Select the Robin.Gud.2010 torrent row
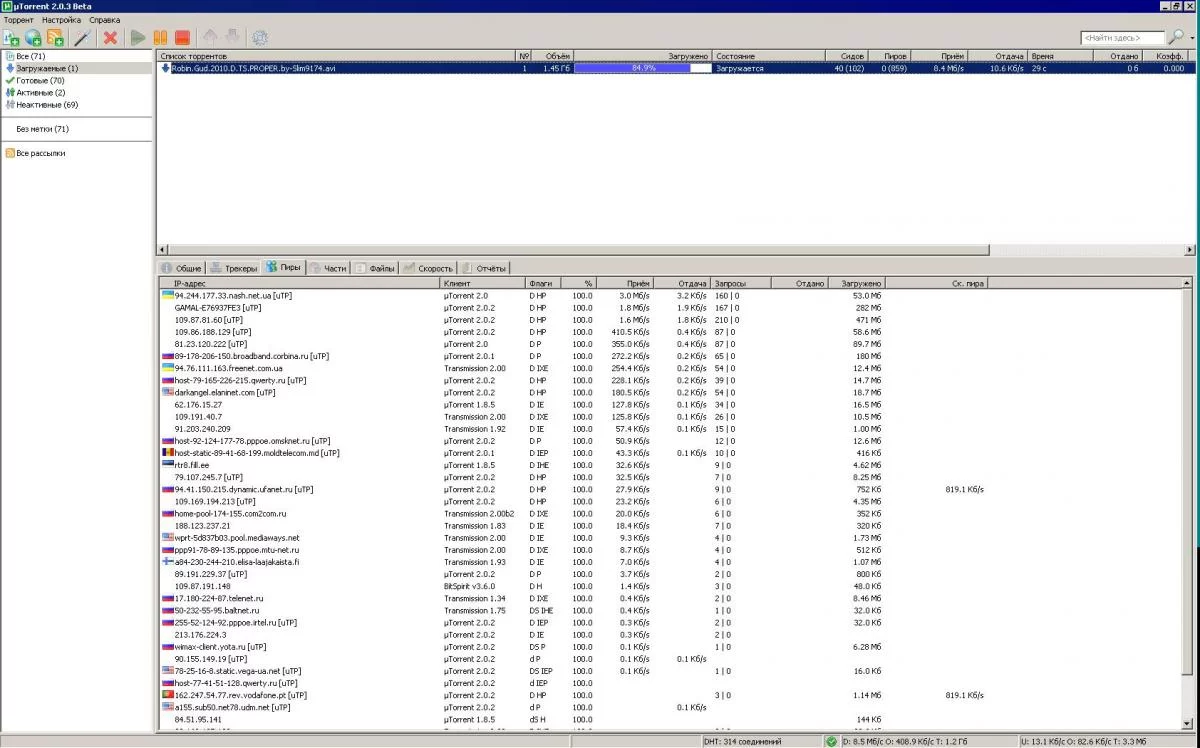1200x748 pixels. click(675, 68)
